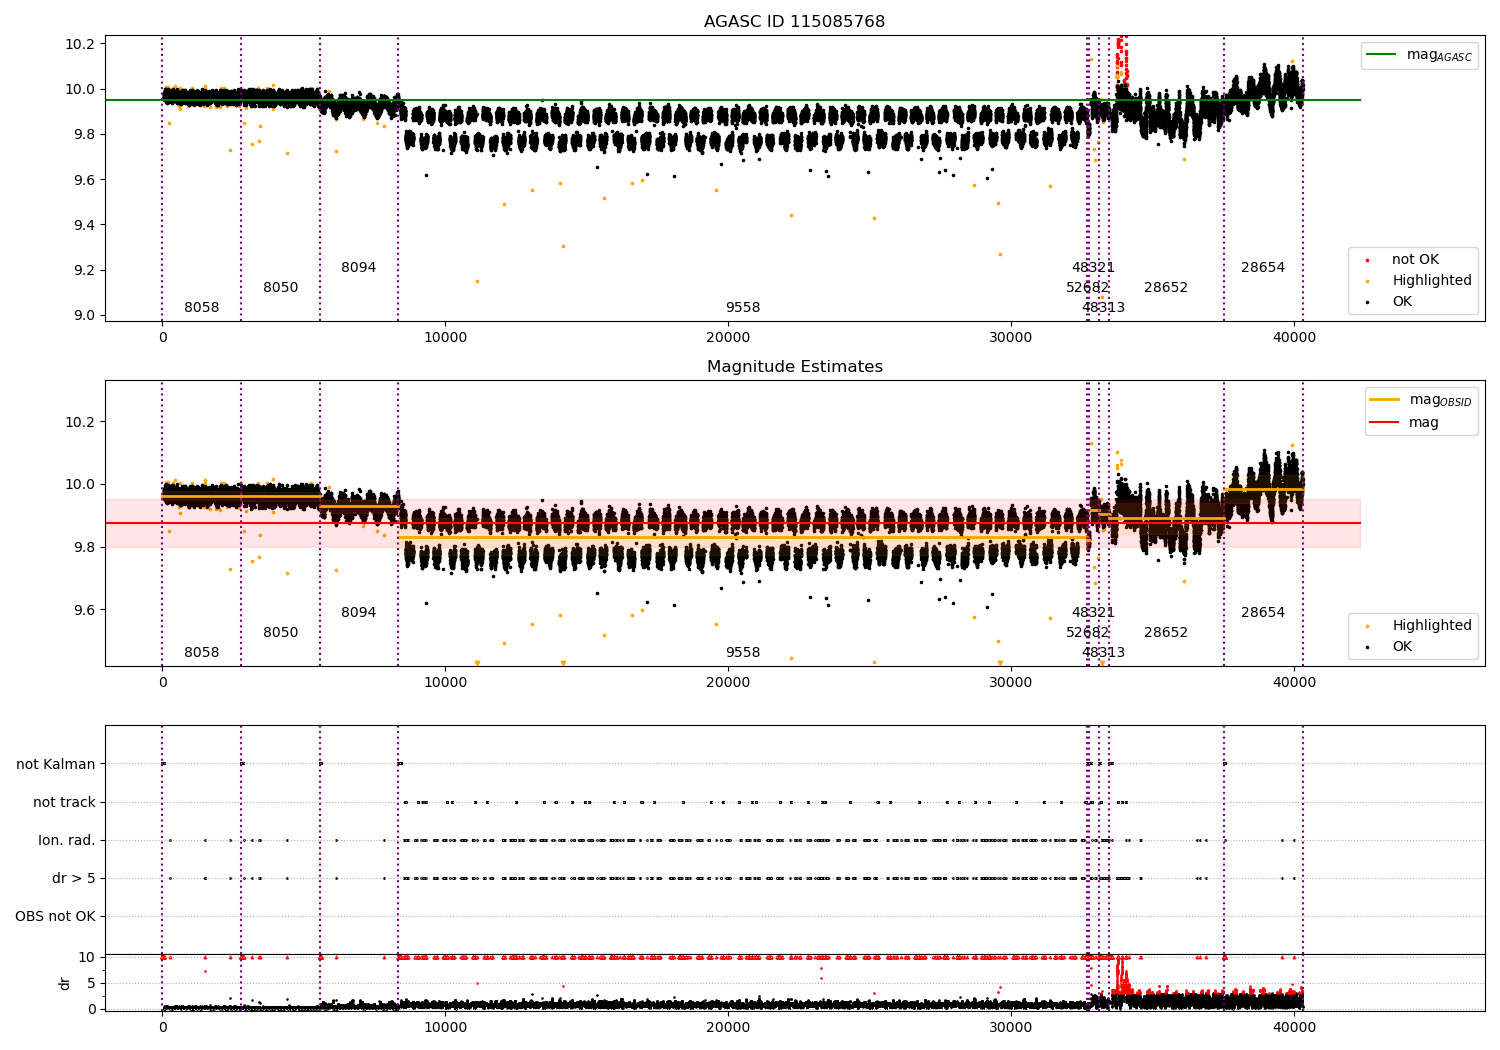
Task: Click obsid label 8094 in the middle plot
Action: click(x=358, y=613)
